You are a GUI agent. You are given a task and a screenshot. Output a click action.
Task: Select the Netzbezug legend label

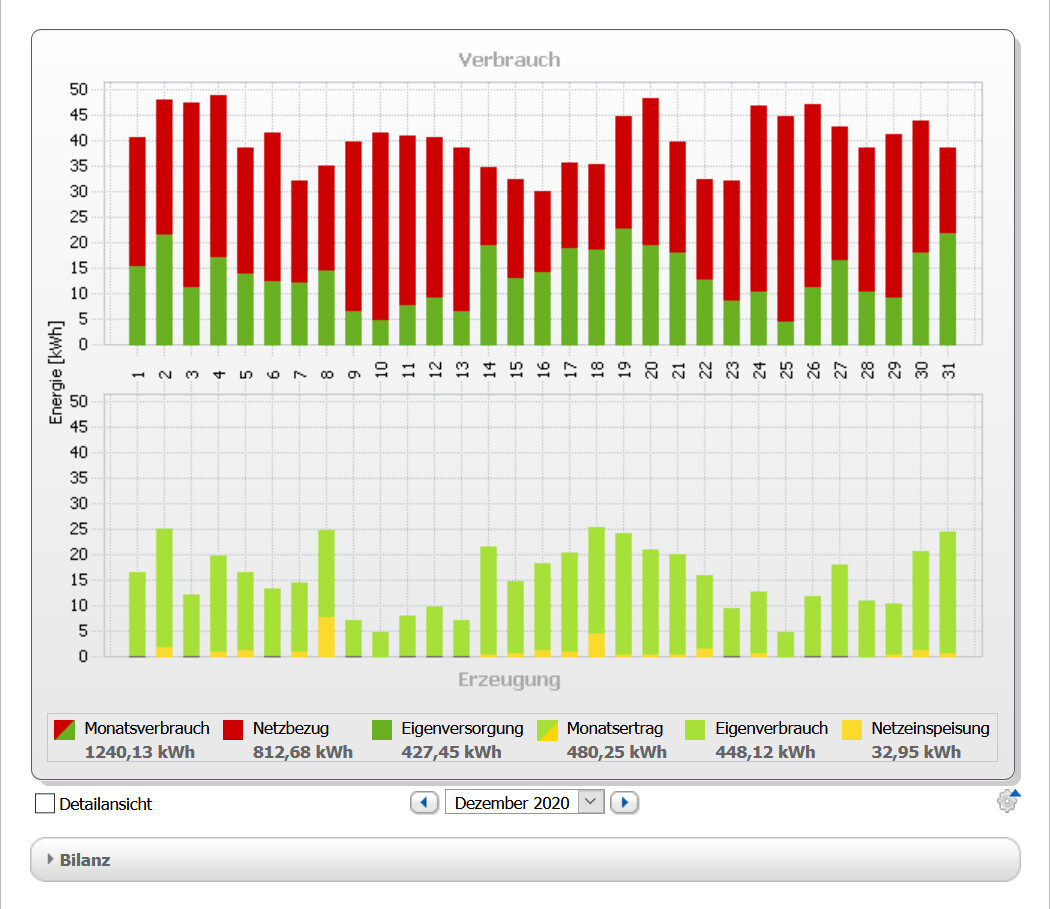[x=291, y=729]
